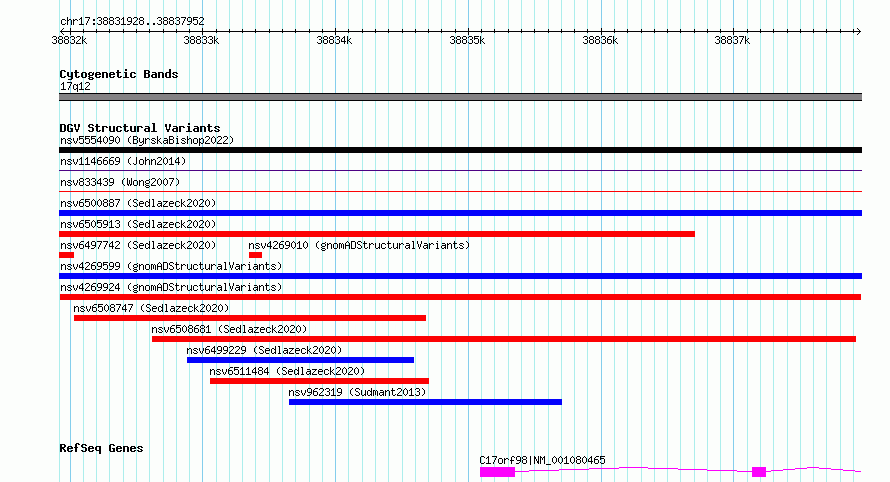Click the nsv6505913 (Sedlazeck2020) label

coord(138,224)
